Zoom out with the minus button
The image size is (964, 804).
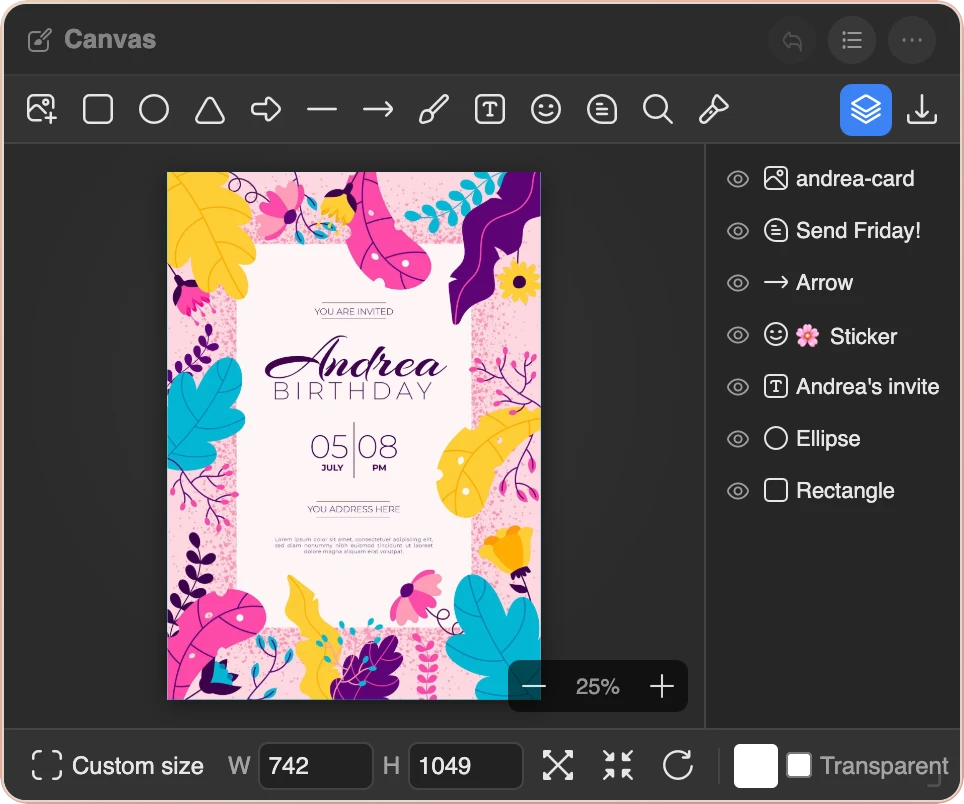[x=534, y=686]
